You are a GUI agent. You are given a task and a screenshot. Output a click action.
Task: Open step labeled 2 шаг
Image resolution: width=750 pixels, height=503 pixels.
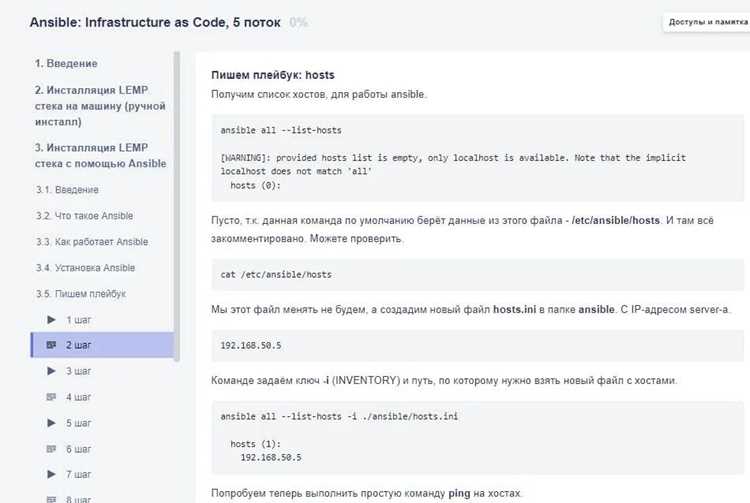click(x=78, y=345)
